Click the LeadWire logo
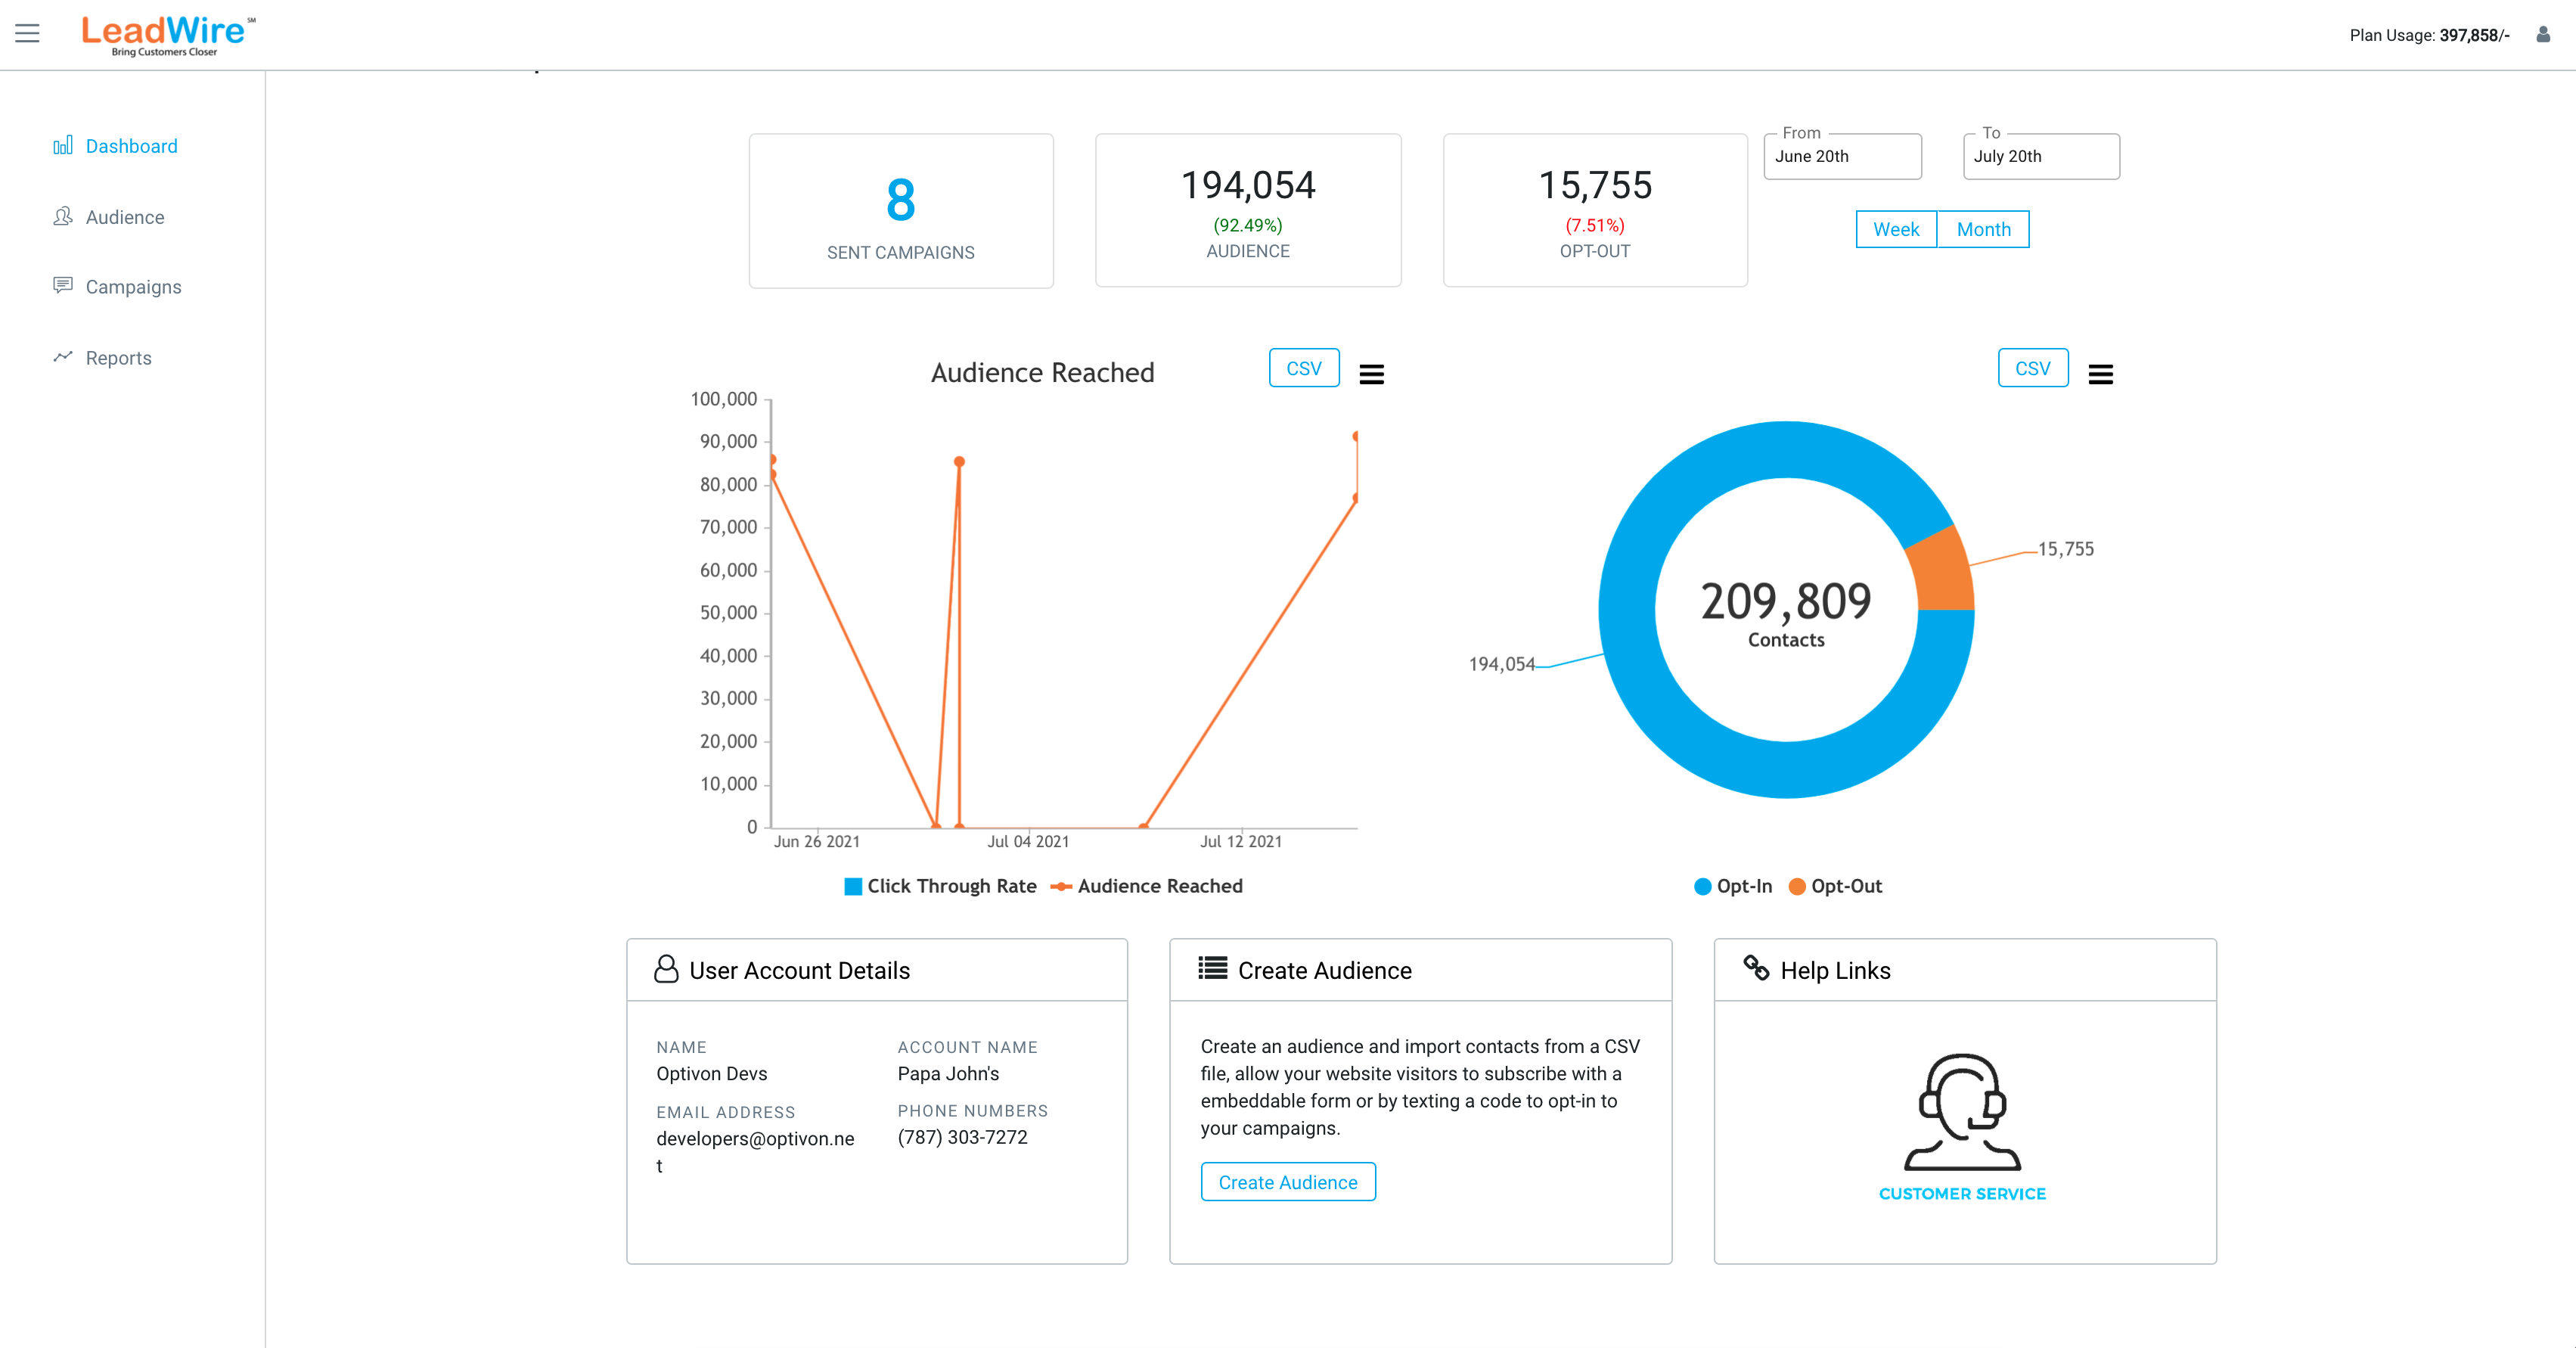 pos(167,35)
